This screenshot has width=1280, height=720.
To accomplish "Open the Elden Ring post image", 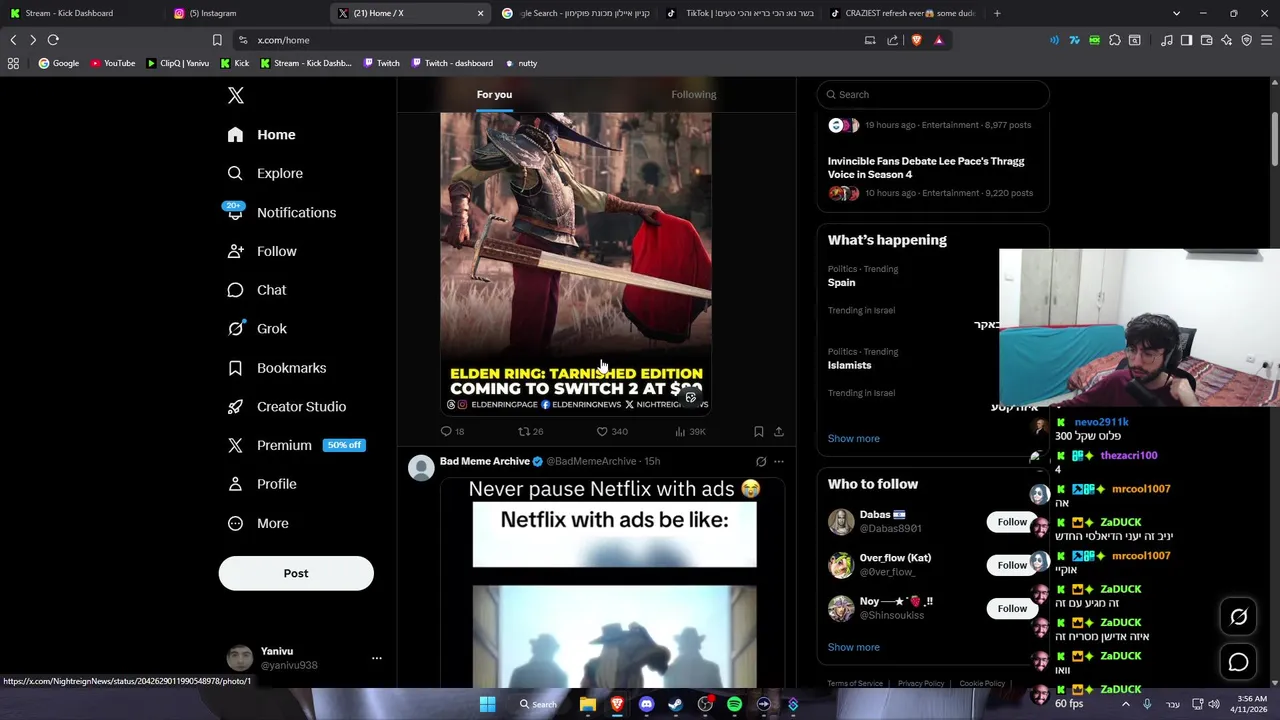I will pyautogui.click(x=576, y=262).
